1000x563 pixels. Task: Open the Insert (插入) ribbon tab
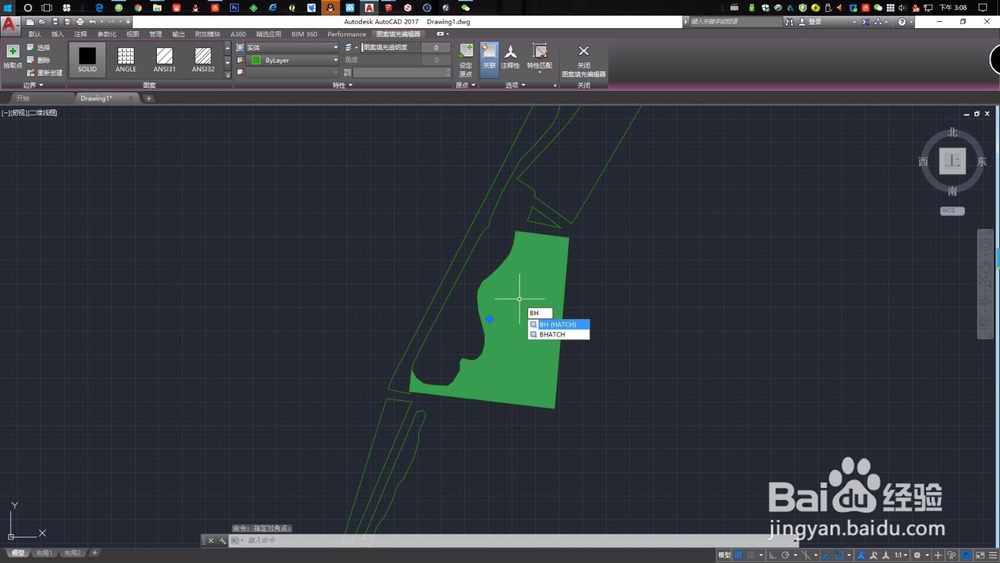(57, 34)
